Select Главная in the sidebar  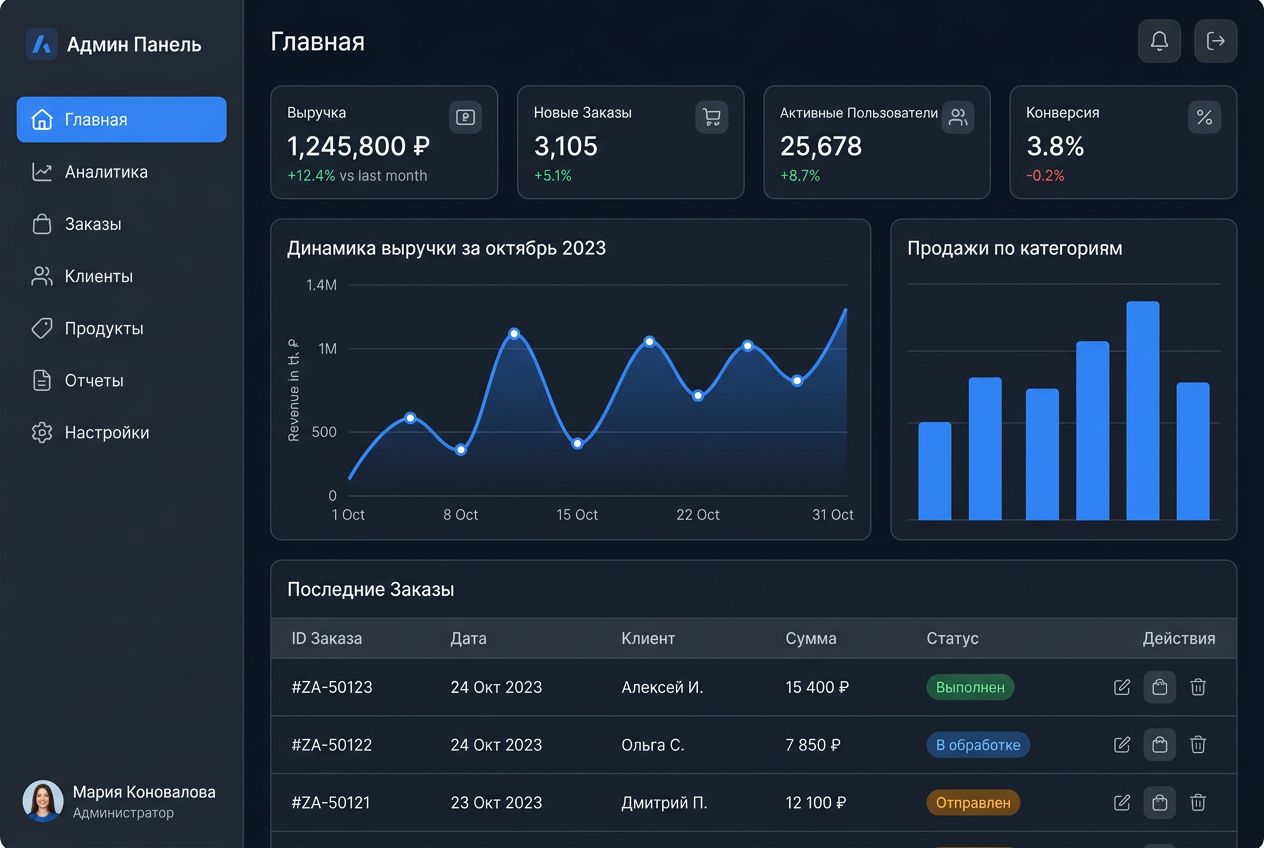[x=122, y=120]
